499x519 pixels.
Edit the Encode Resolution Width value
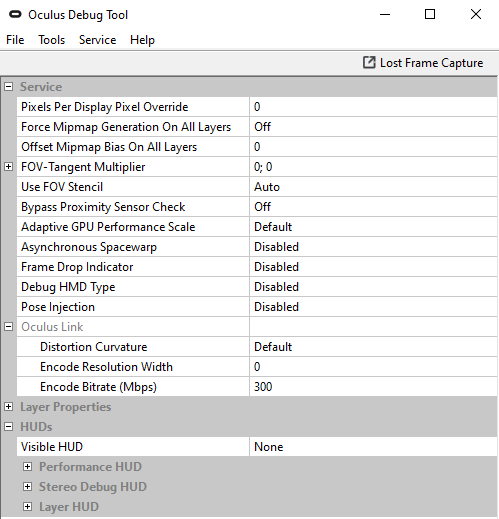click(373, 367)
